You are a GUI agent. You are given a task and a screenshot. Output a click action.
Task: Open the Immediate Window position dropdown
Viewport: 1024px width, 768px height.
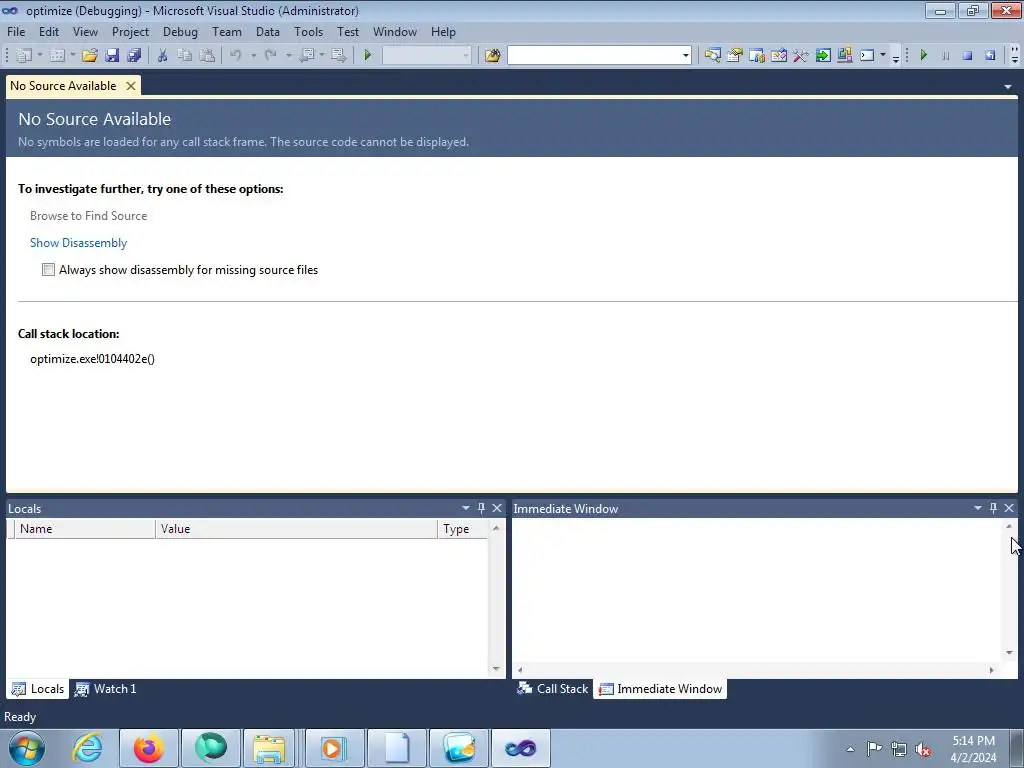coord(978,508)
